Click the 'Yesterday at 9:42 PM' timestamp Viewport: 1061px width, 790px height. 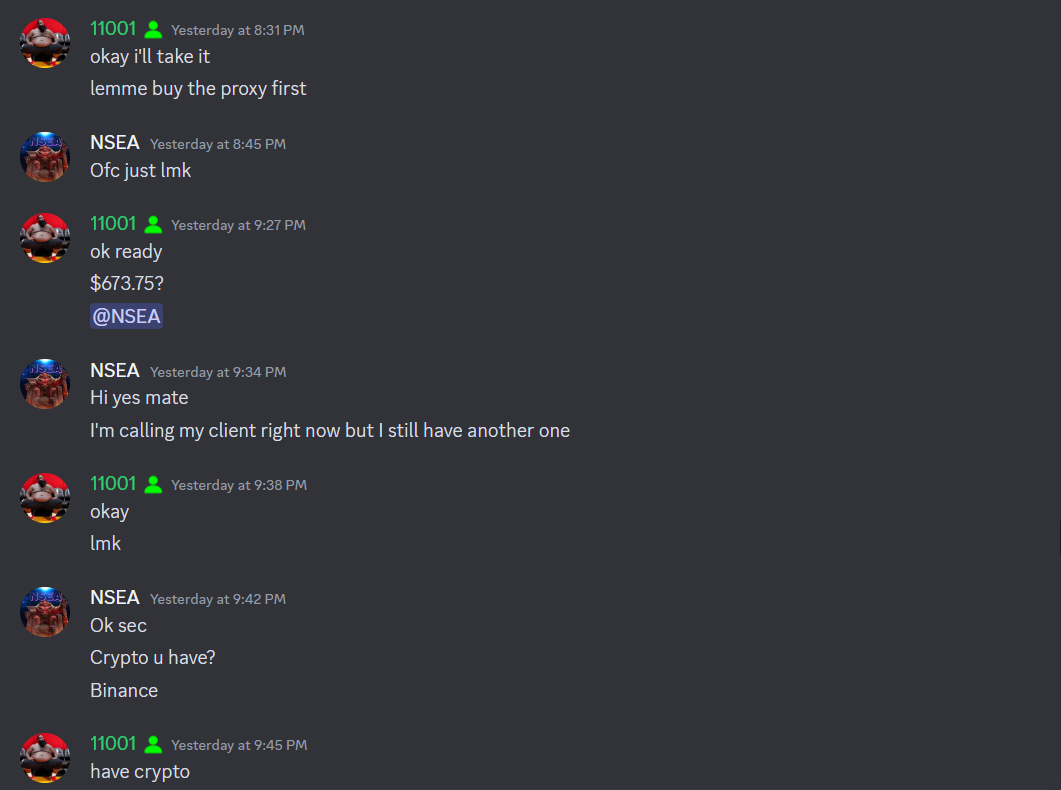(218, 599)
